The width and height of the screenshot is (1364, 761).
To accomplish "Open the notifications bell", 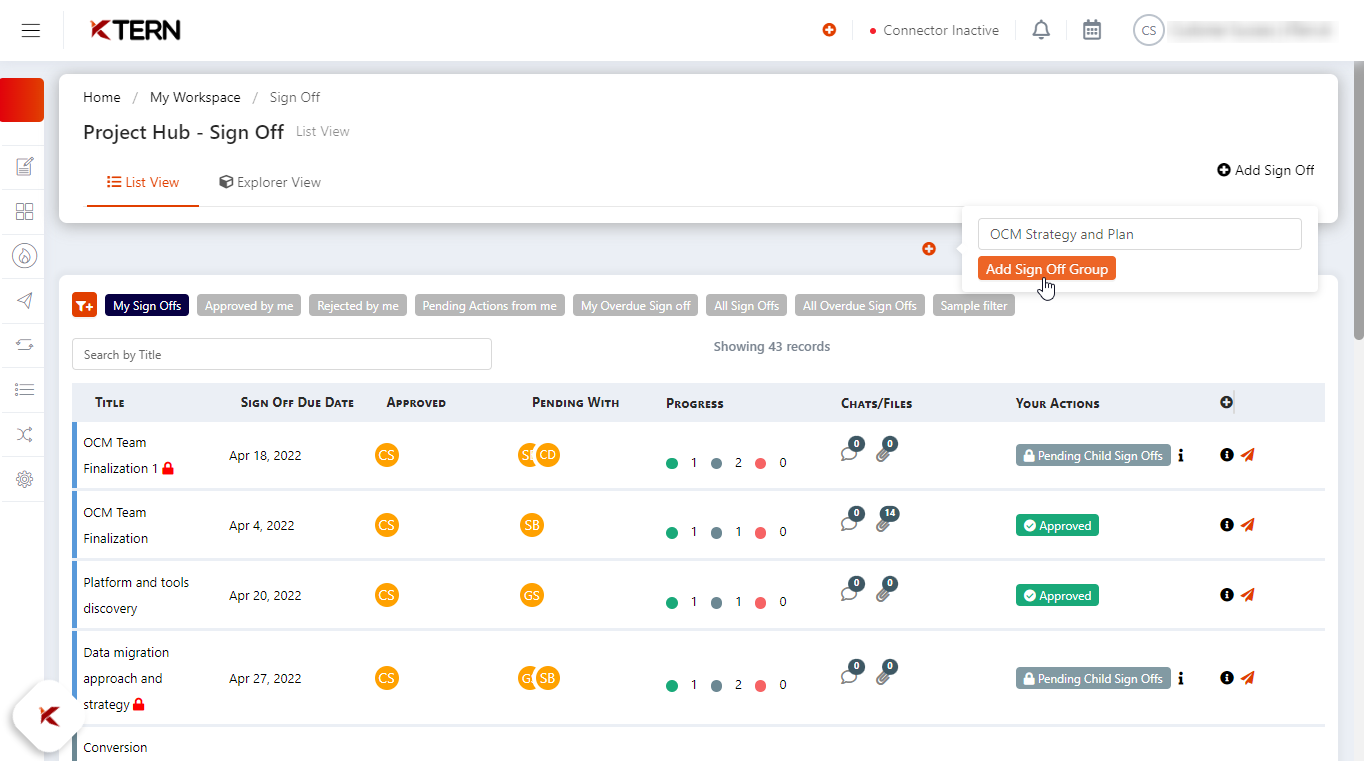I will 1041,30.
